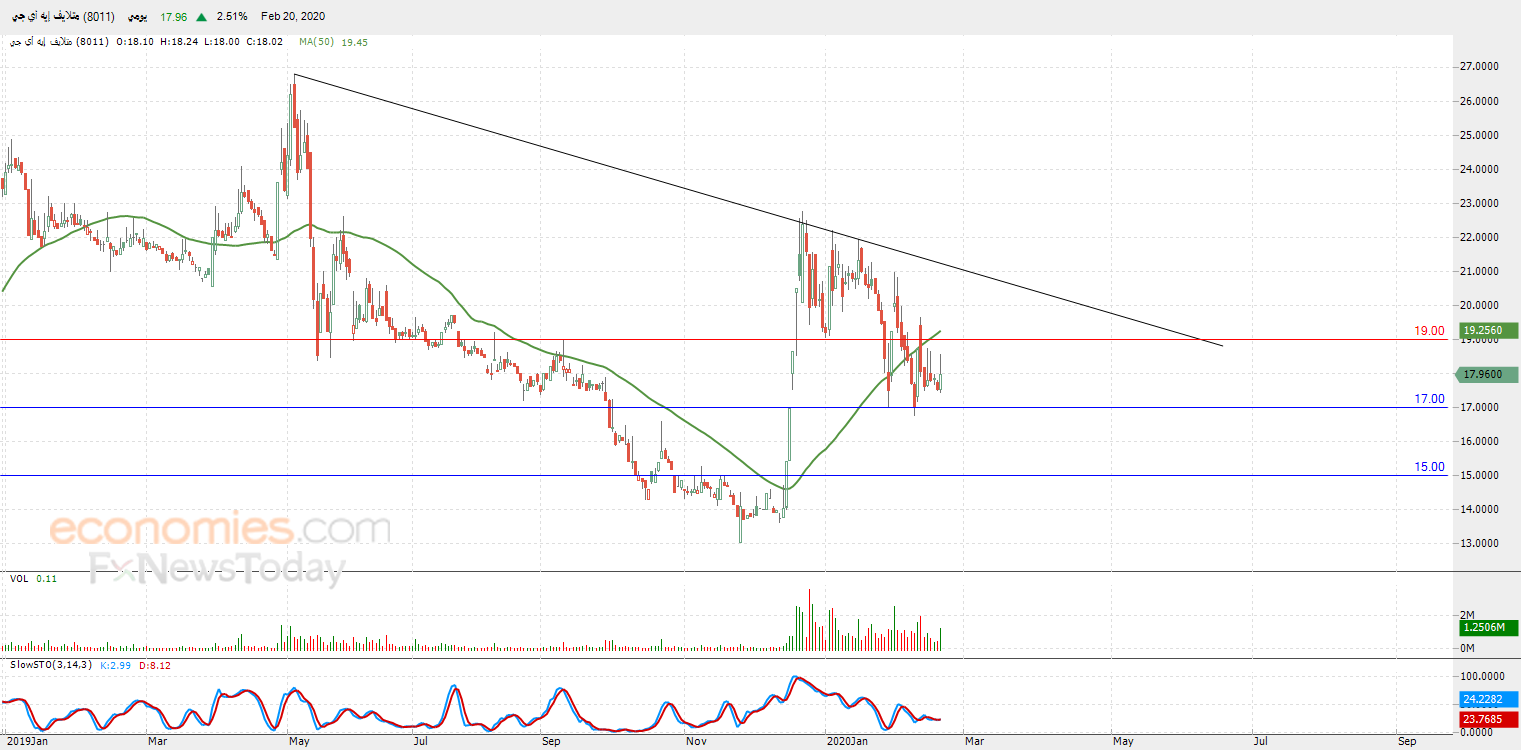Click the 16.0000 price axis label

(1482, 441)
